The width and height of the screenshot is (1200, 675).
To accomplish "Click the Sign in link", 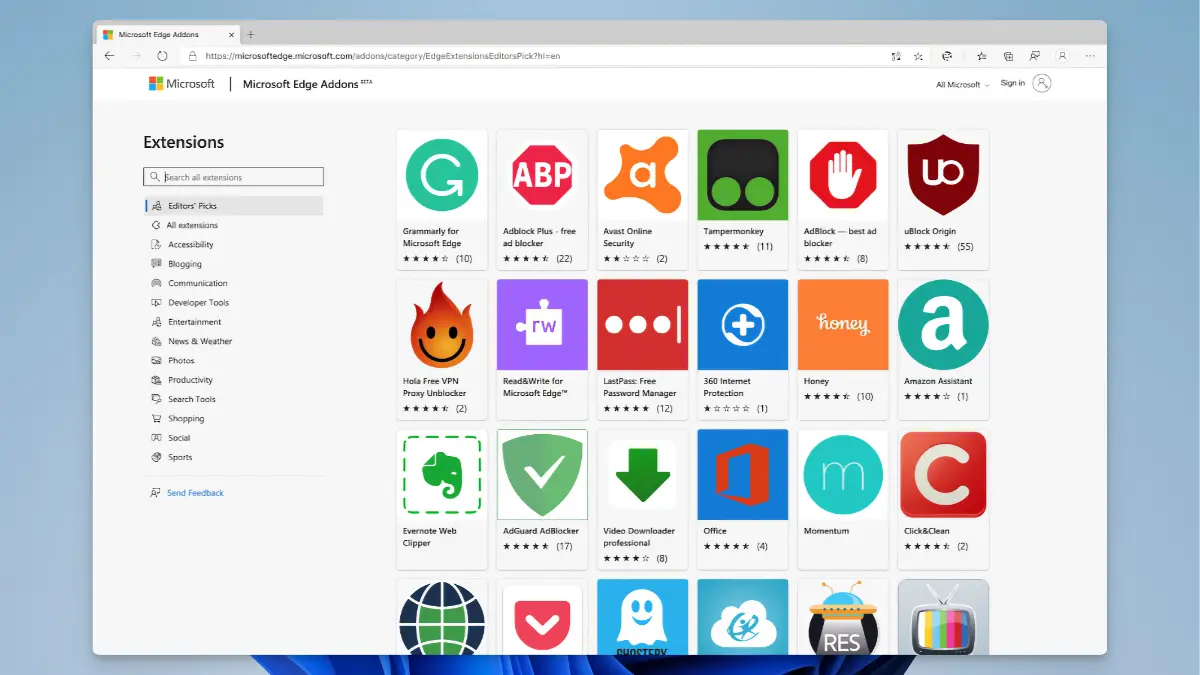I will click(1013, 83).
